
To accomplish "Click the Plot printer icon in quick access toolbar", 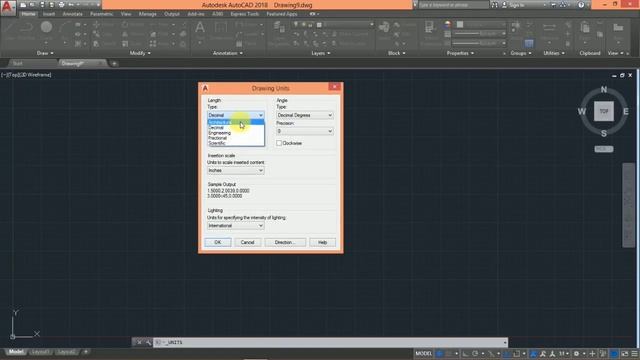I will [61, 5].
